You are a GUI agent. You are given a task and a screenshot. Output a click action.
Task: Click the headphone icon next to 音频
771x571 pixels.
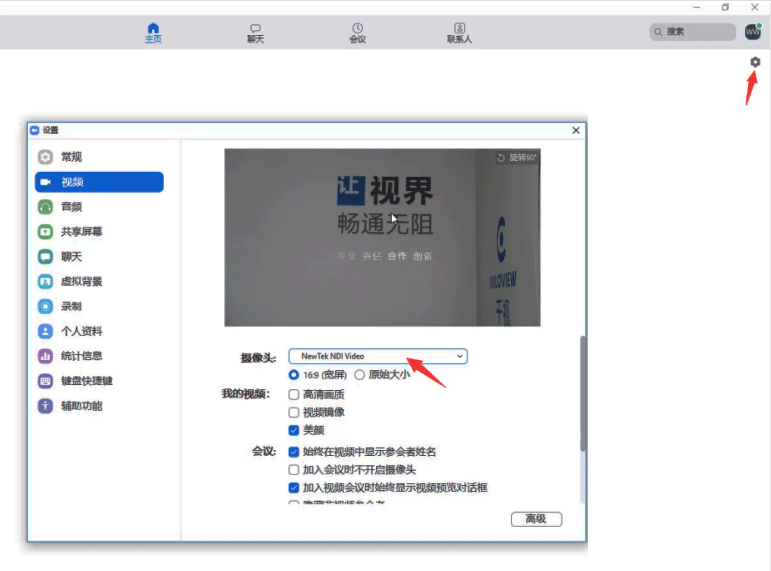coord(45,207)
